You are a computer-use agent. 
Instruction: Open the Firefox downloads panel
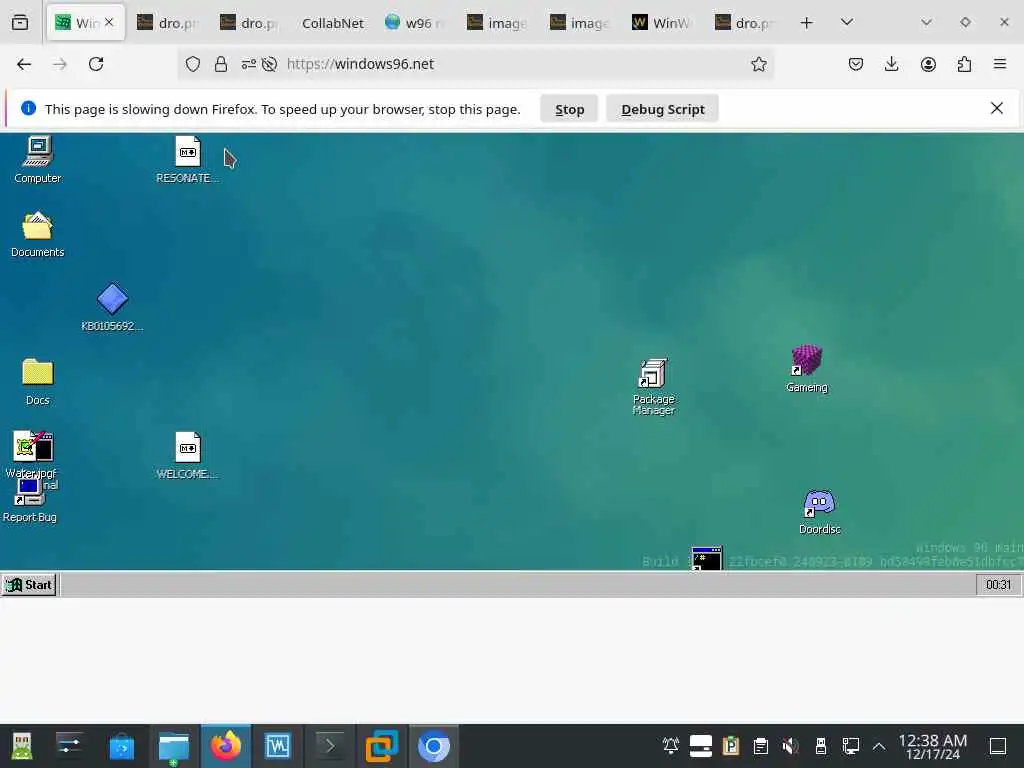[x=891, y=64]
